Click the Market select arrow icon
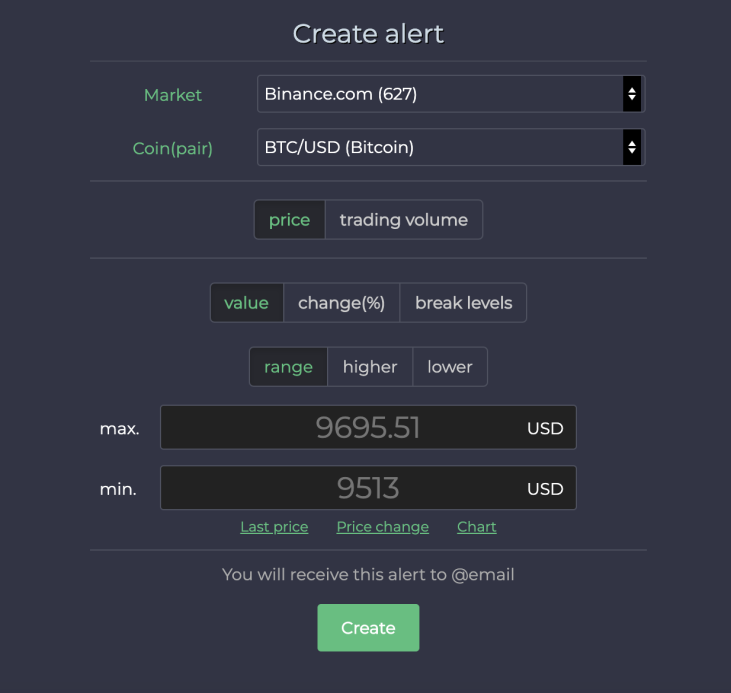This screenshot has height=693, width=731. (632, 94)
